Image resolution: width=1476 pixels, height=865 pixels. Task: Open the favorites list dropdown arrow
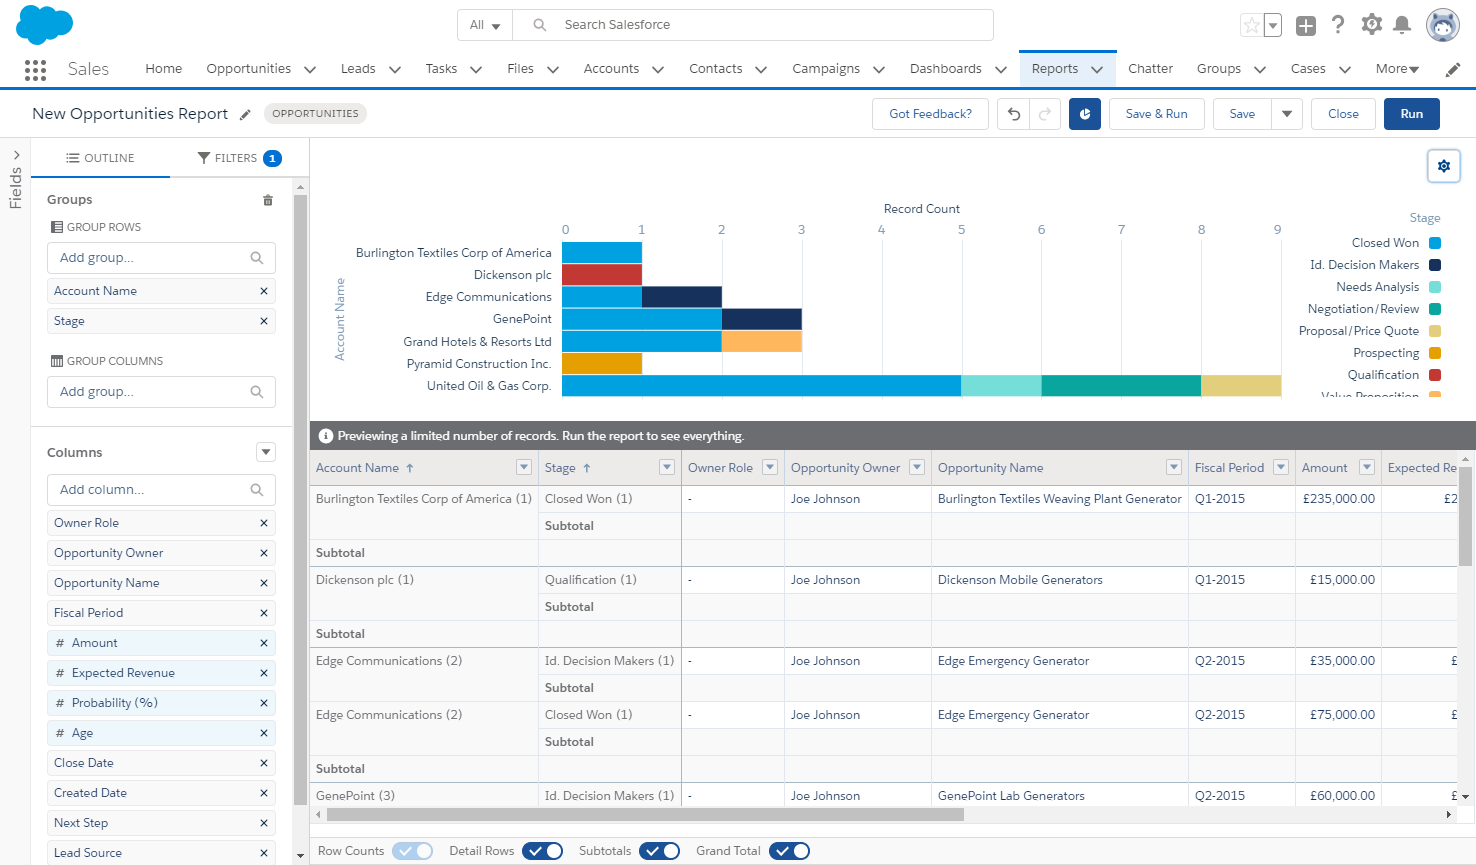pyautogui.click(x=1273, y=25)
